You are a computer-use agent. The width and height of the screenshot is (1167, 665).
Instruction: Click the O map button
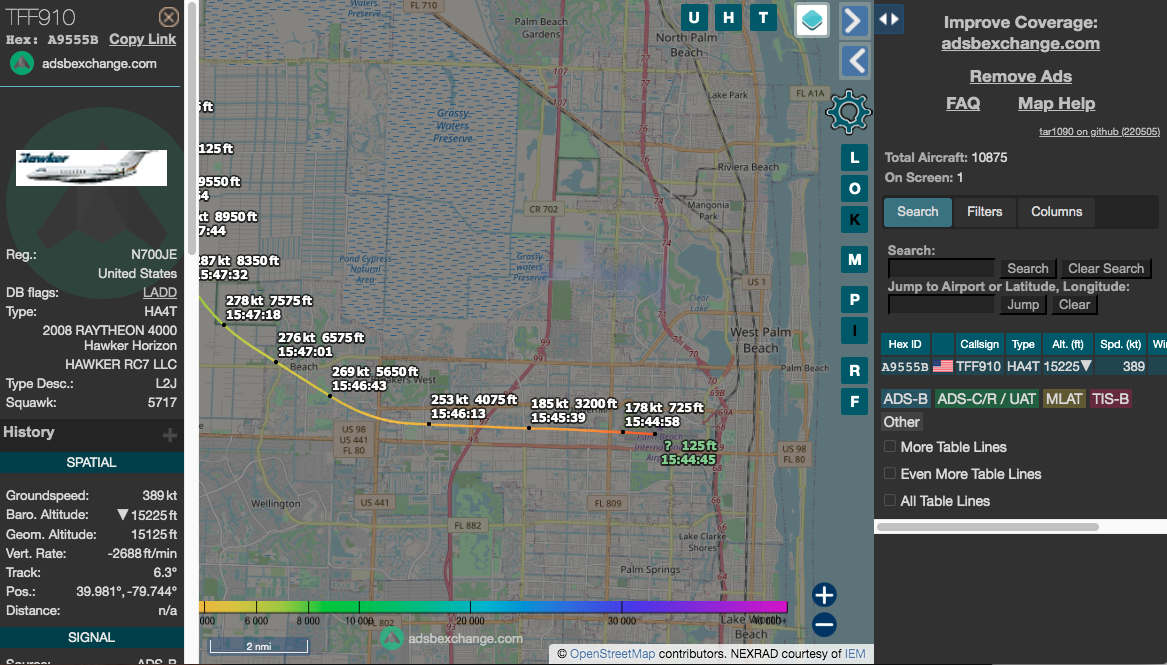(854, 189)
